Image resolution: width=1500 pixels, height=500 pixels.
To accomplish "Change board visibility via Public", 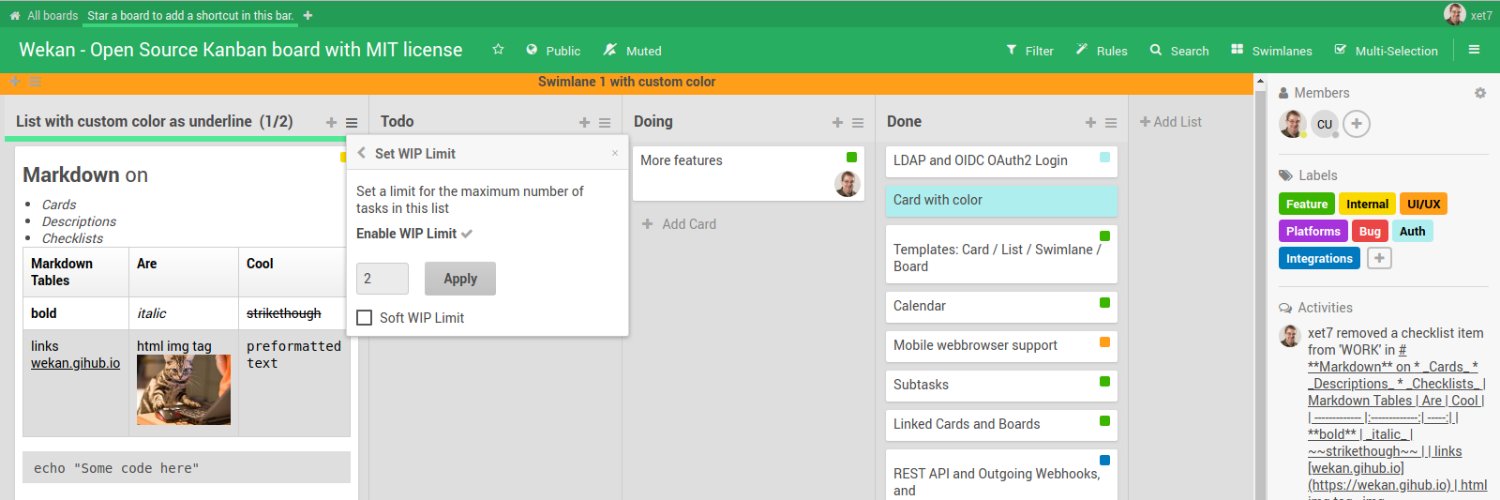I will (553, 51).
